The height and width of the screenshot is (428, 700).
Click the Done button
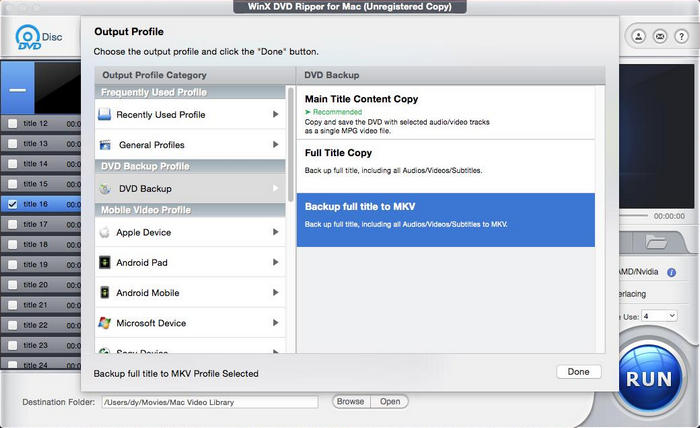579,371
